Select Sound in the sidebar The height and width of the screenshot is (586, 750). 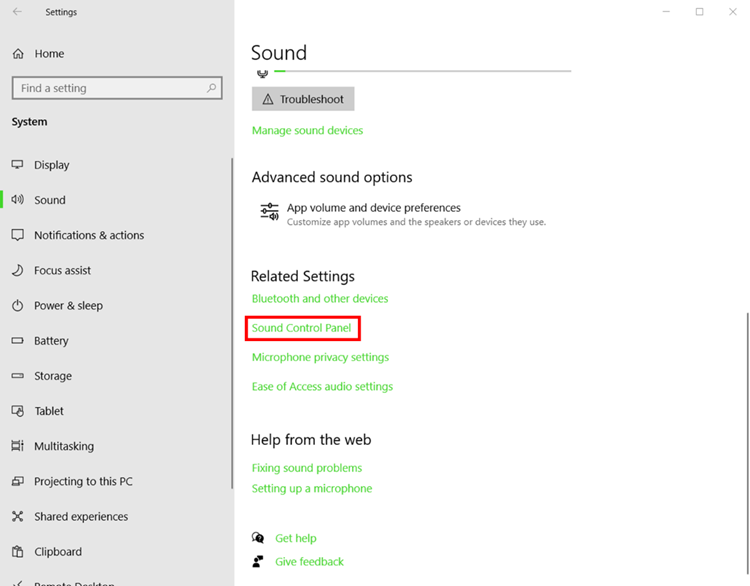tap(50, 200)
